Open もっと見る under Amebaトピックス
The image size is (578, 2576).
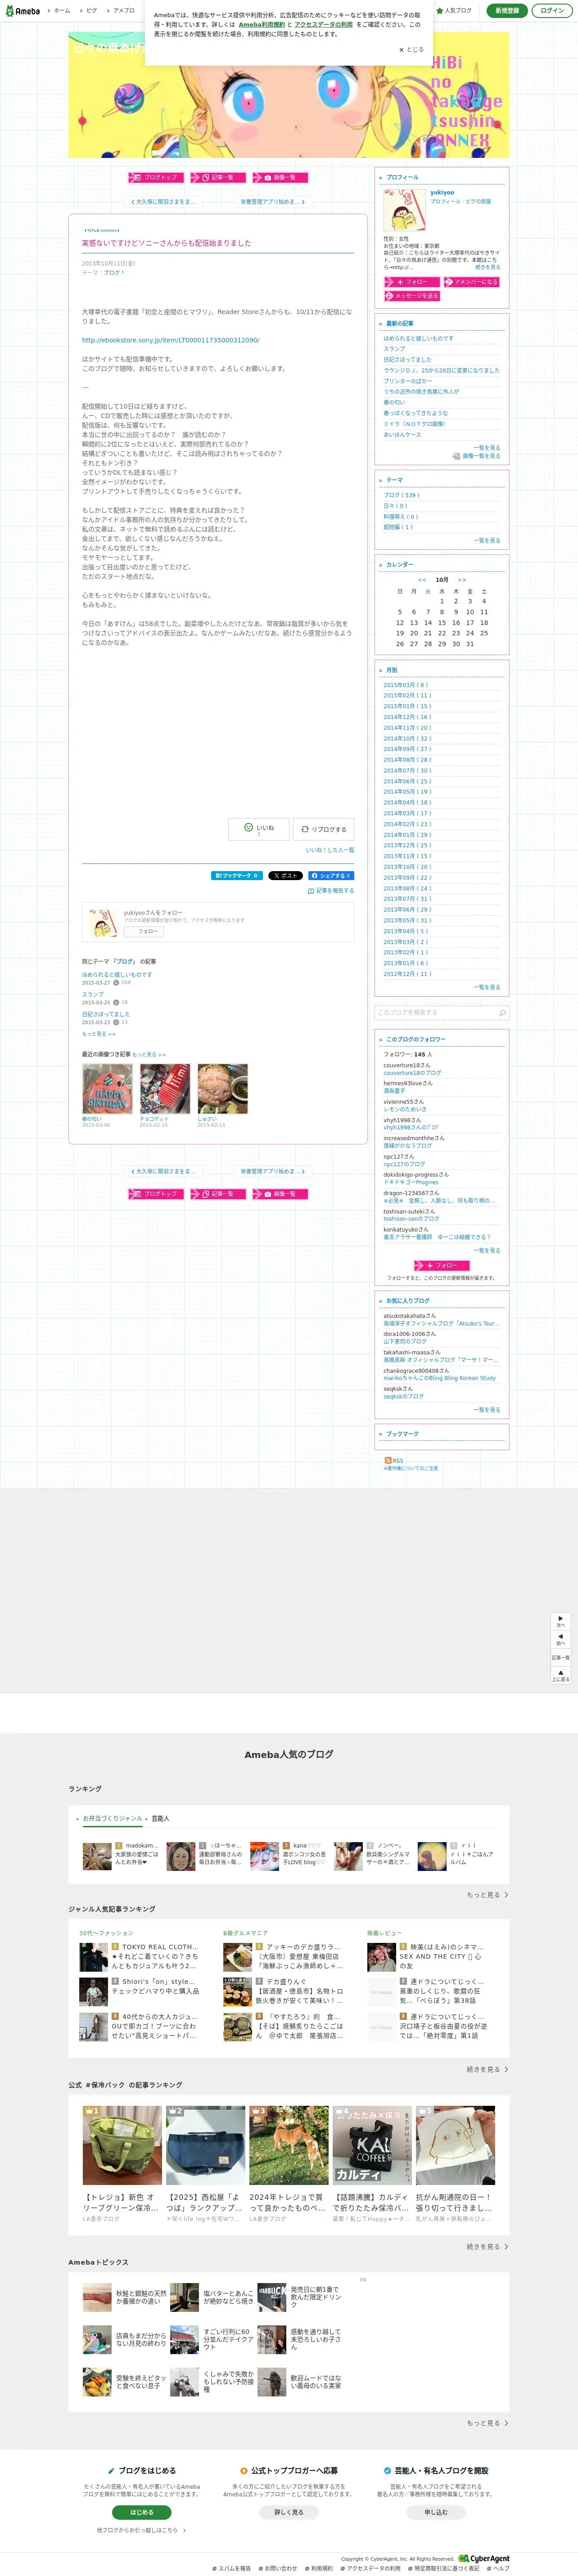pos(487,2423)
